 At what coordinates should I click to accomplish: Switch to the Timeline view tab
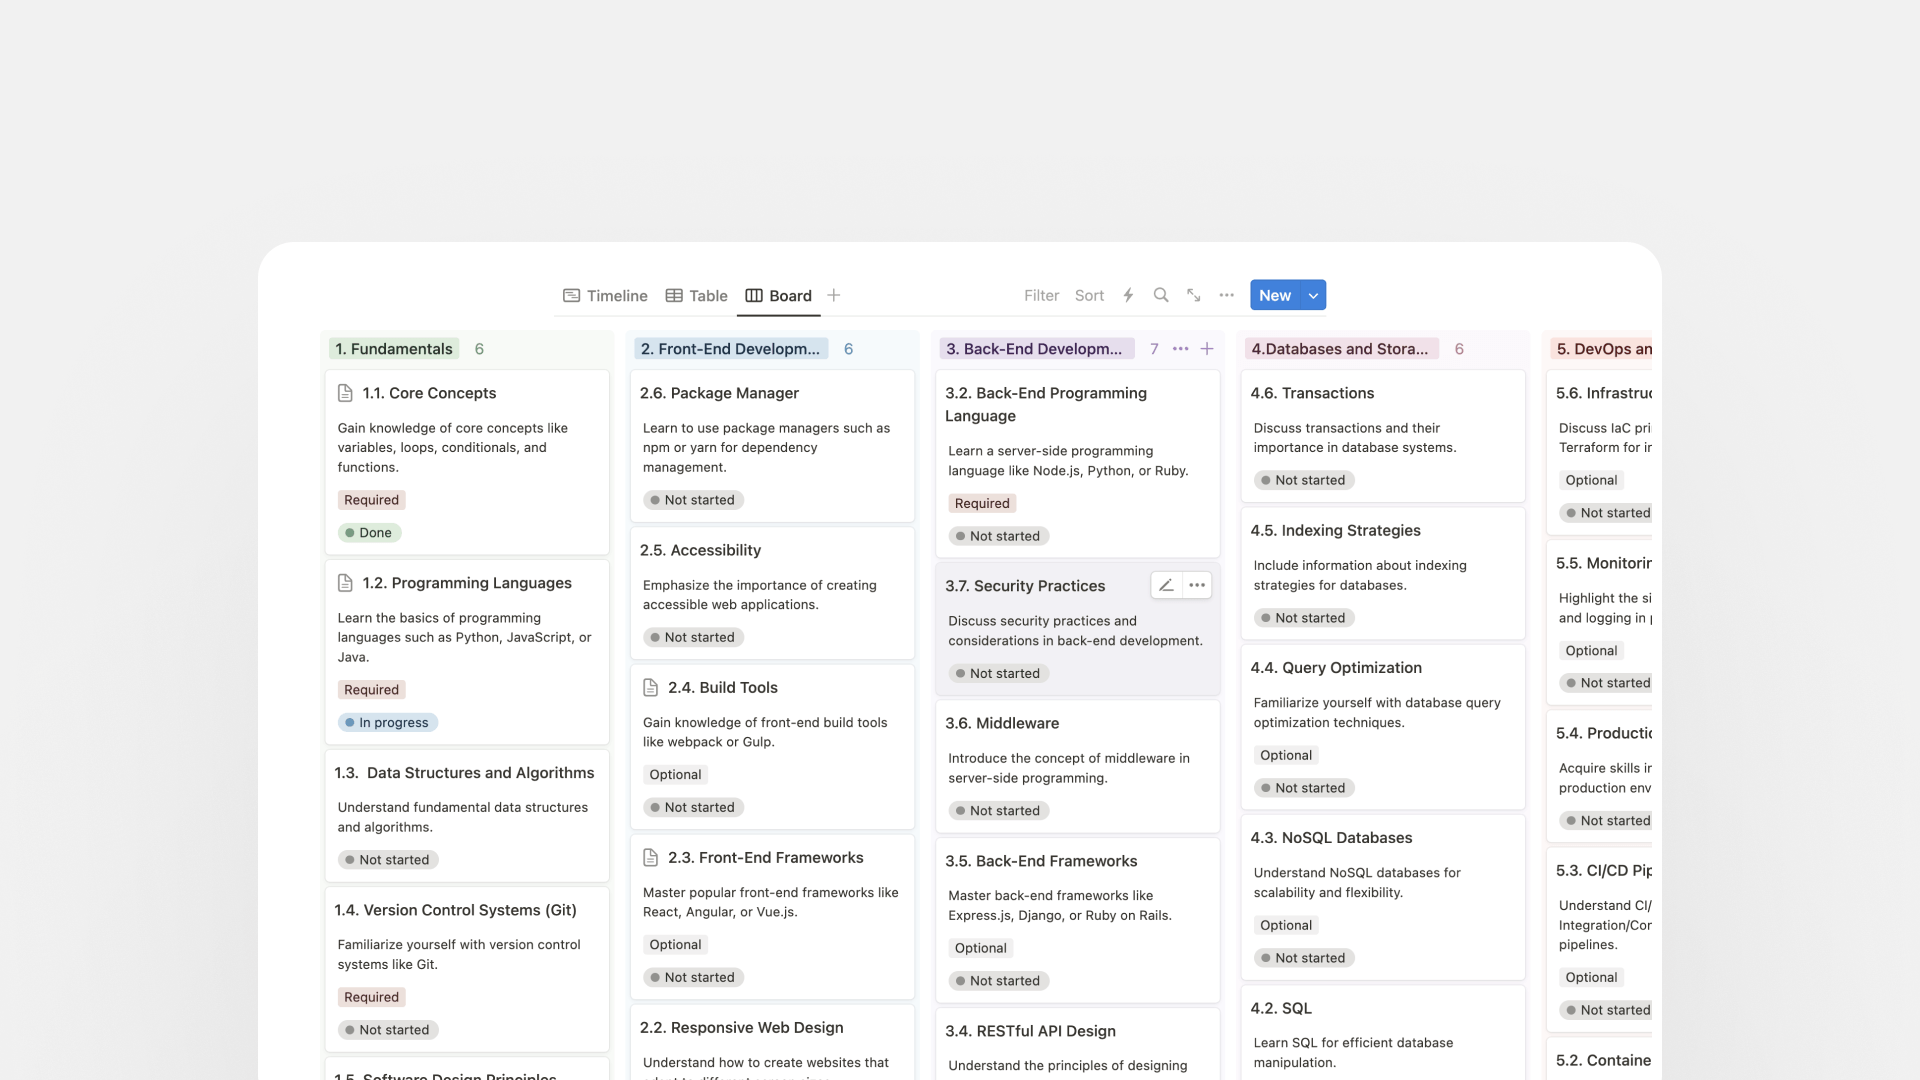click(605, 295)
